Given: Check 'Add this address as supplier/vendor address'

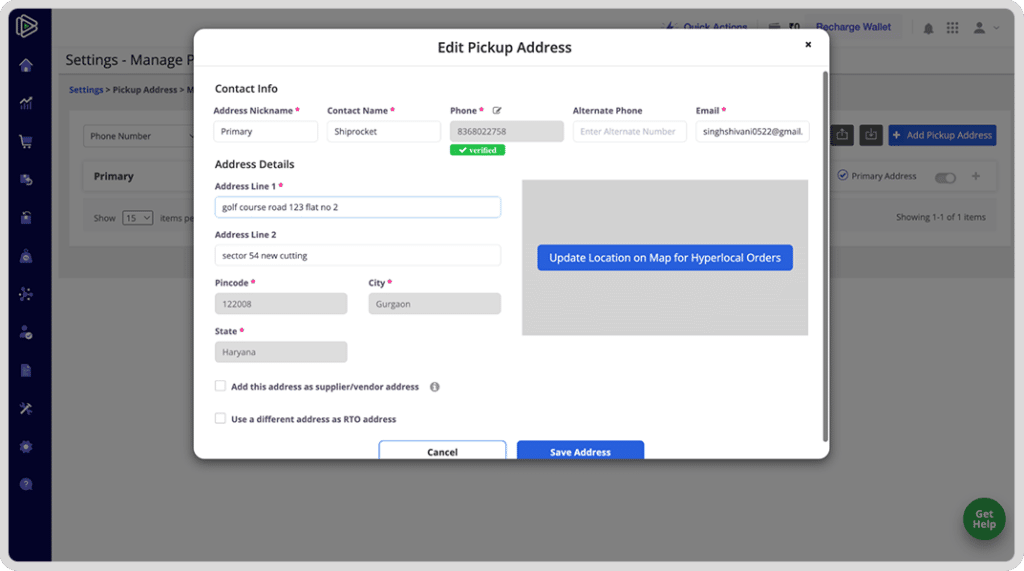Looking at the screenshot, I should click(220, 386).
